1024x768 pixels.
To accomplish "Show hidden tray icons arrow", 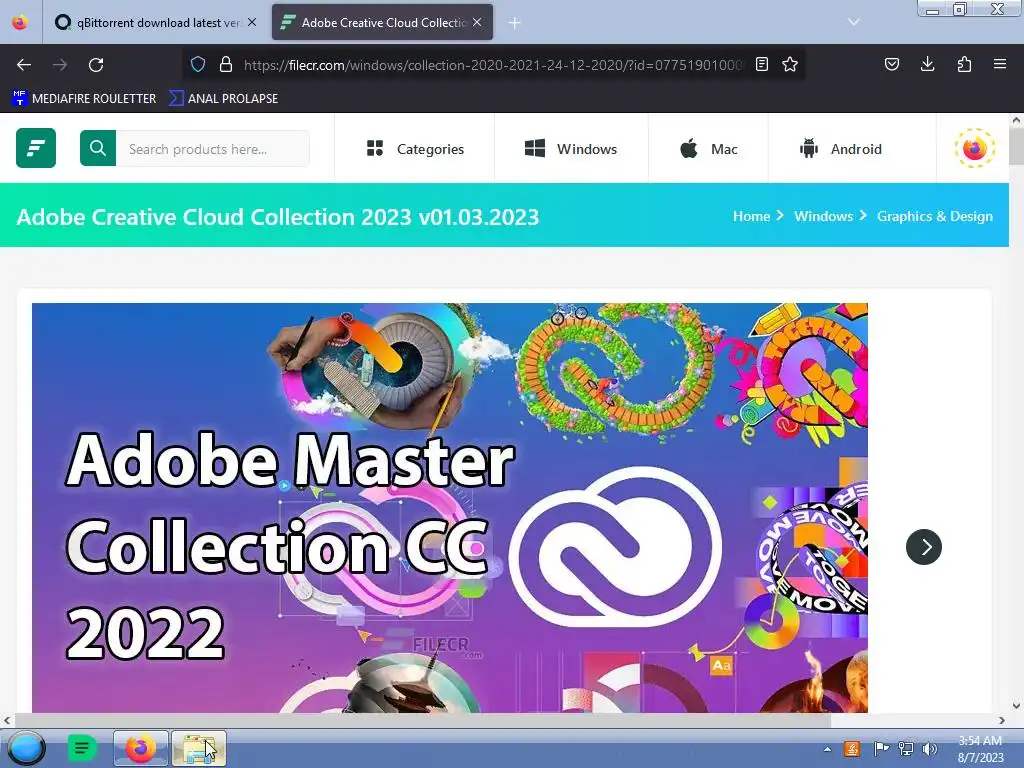I will [827, 749].
